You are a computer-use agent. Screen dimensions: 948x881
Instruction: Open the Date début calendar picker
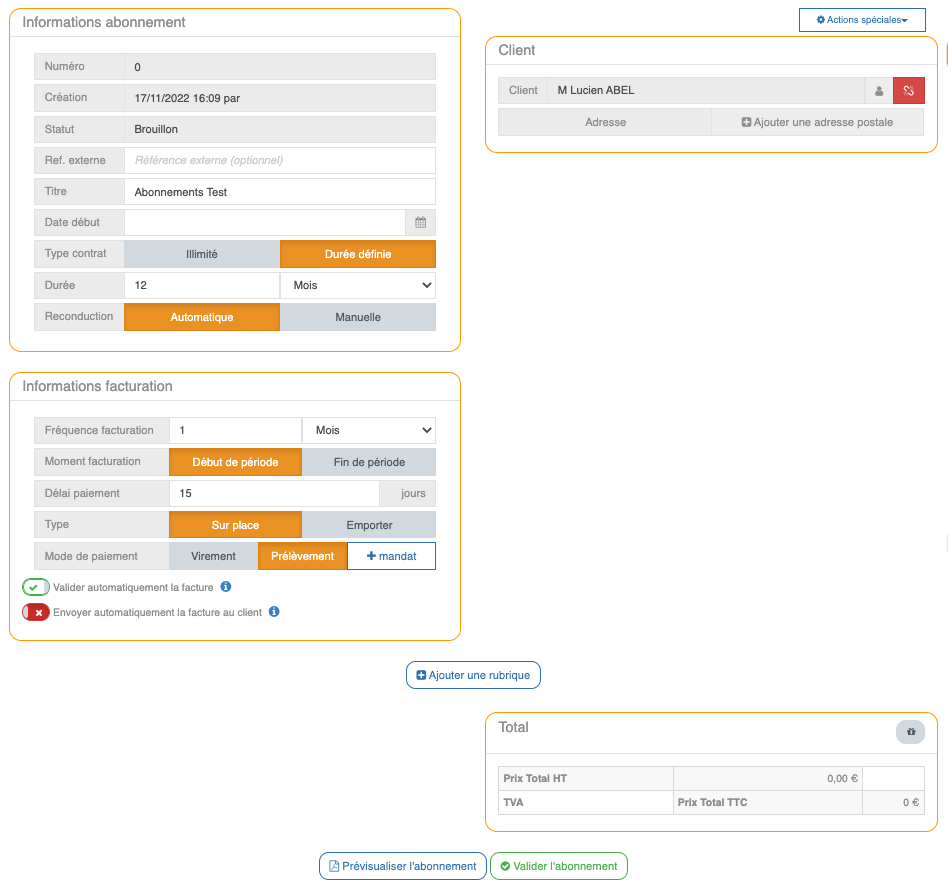(420, 223)
